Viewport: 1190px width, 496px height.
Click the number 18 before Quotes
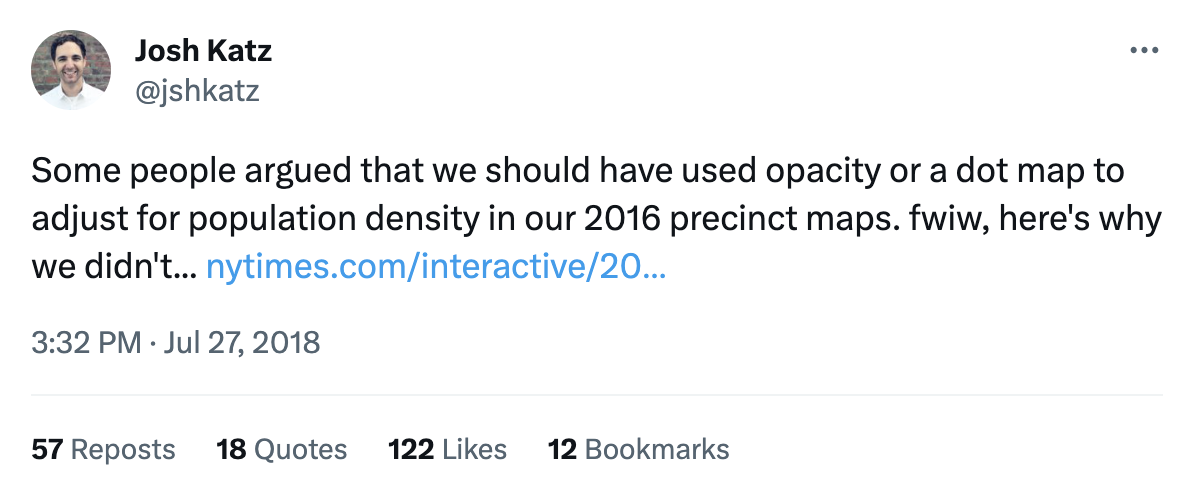(x=231, y=450)
